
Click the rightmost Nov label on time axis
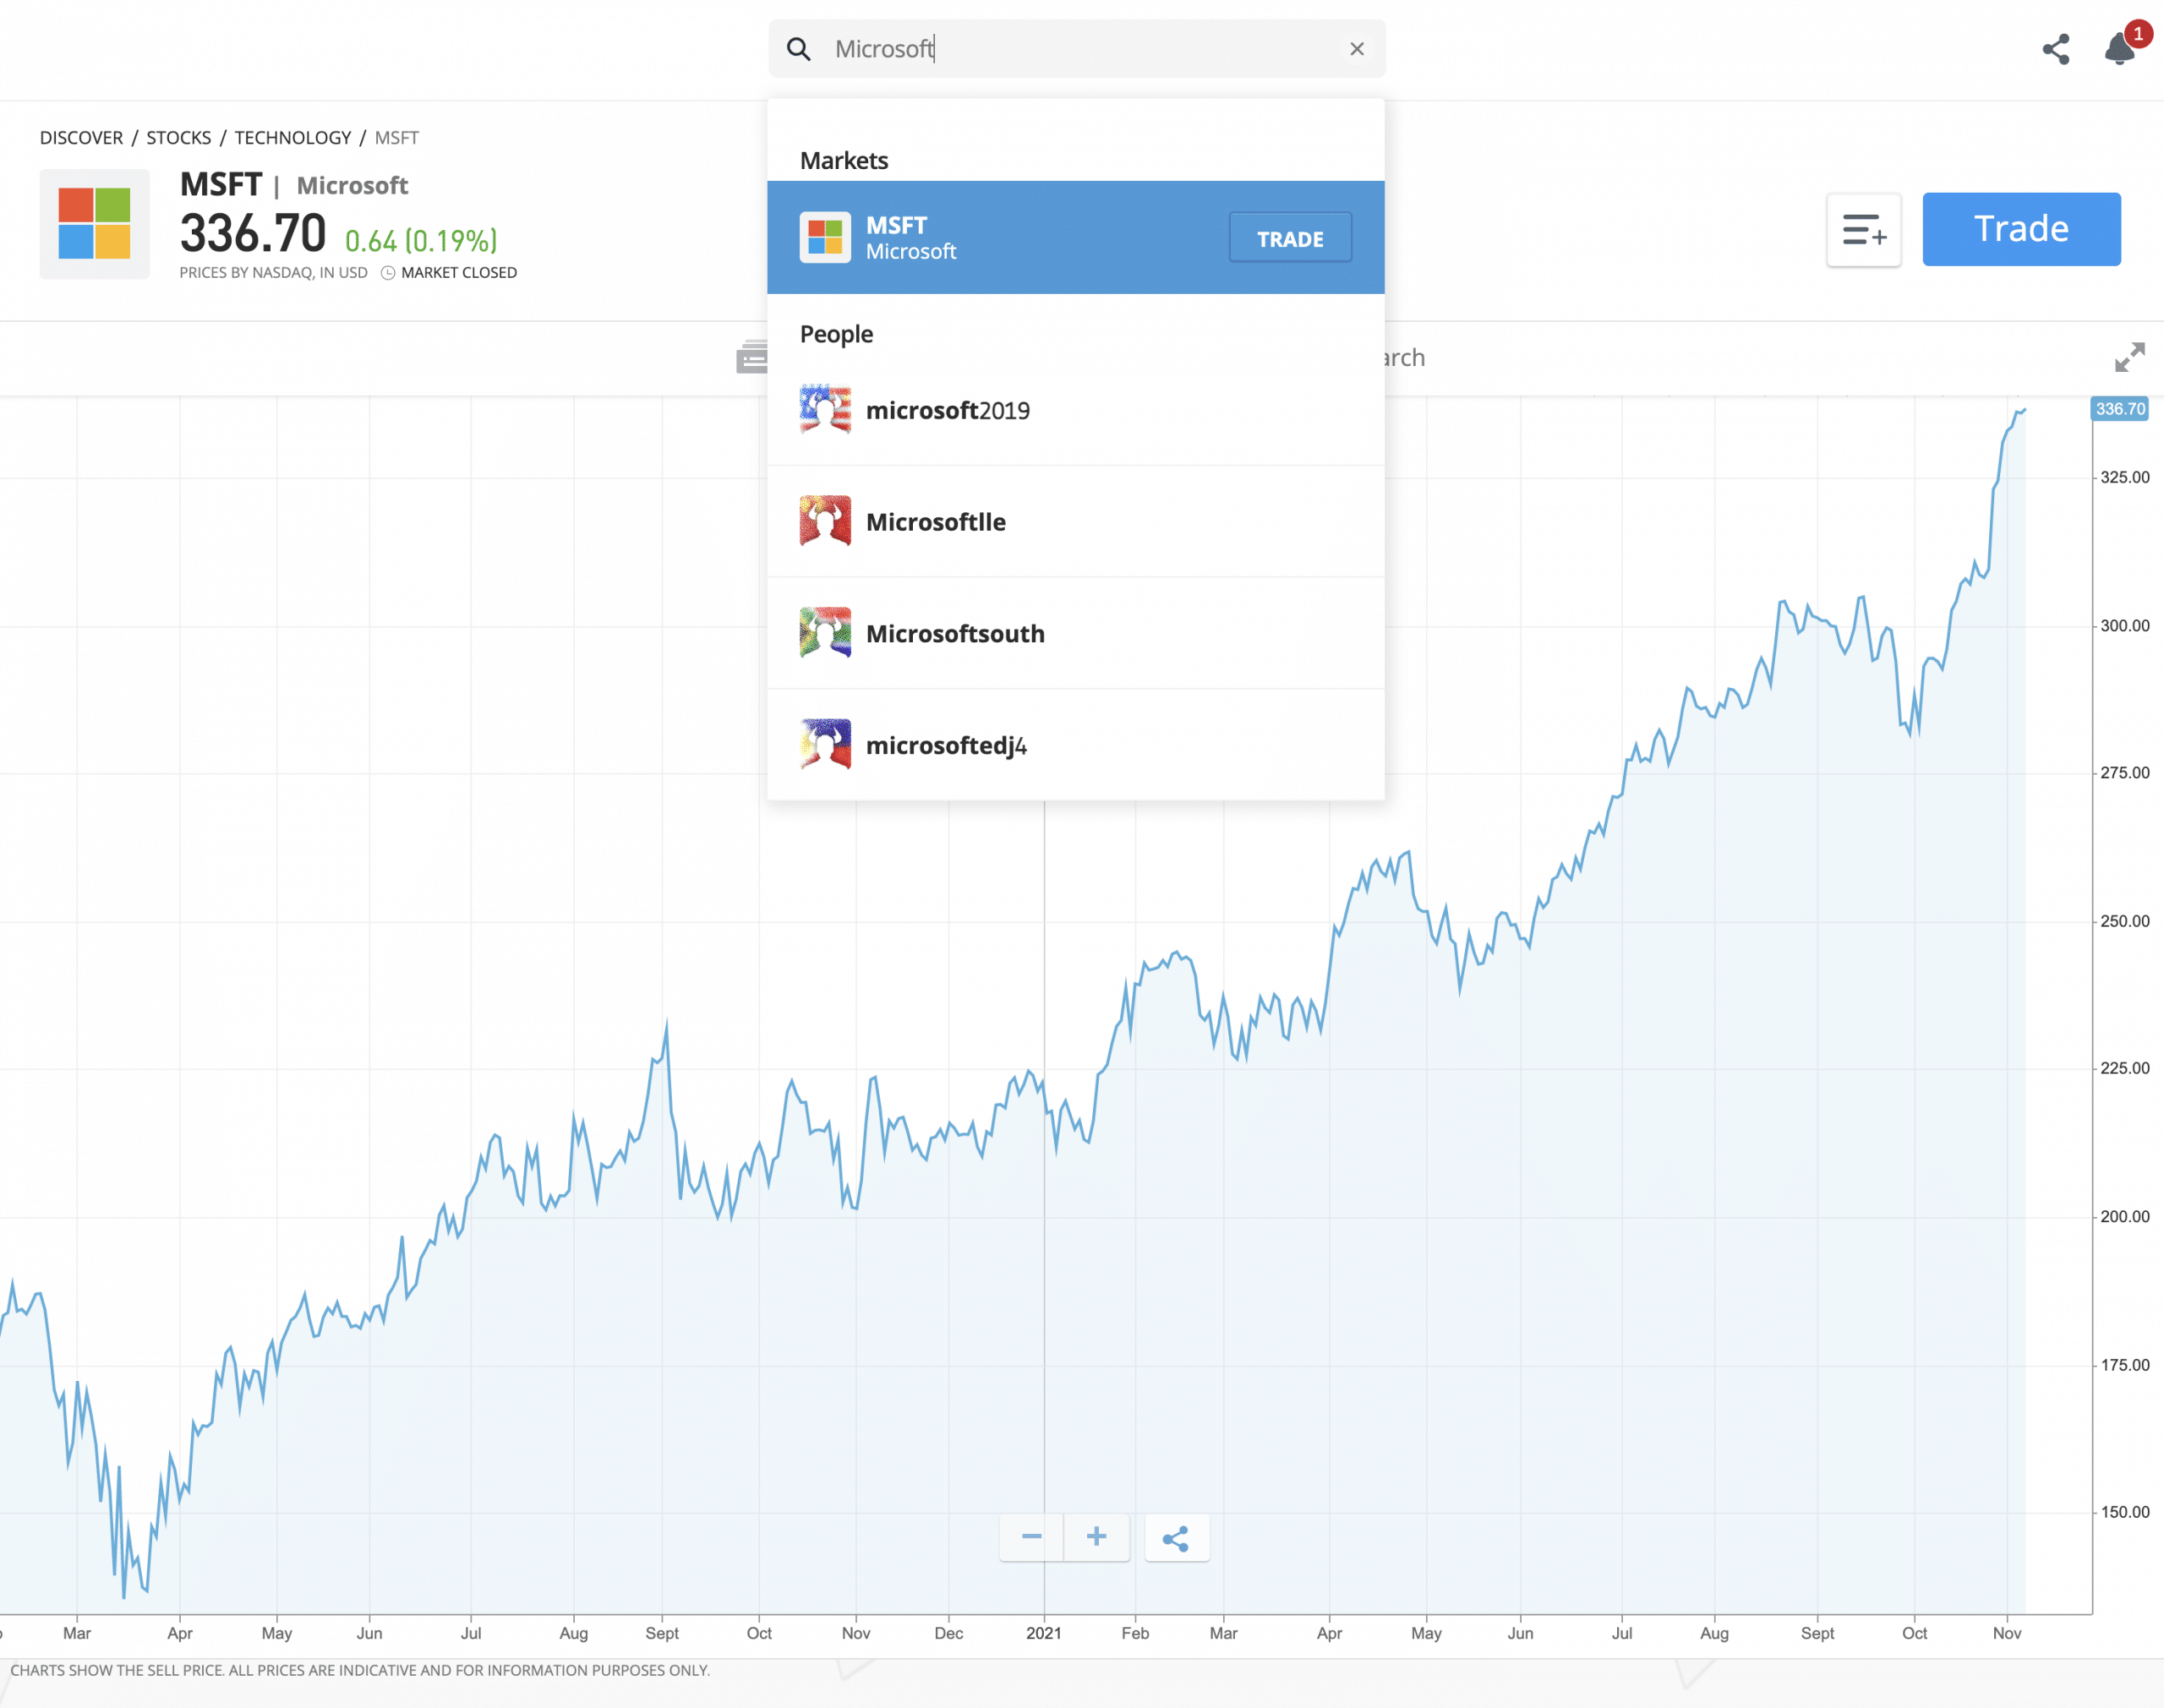coord(2006,1633)
